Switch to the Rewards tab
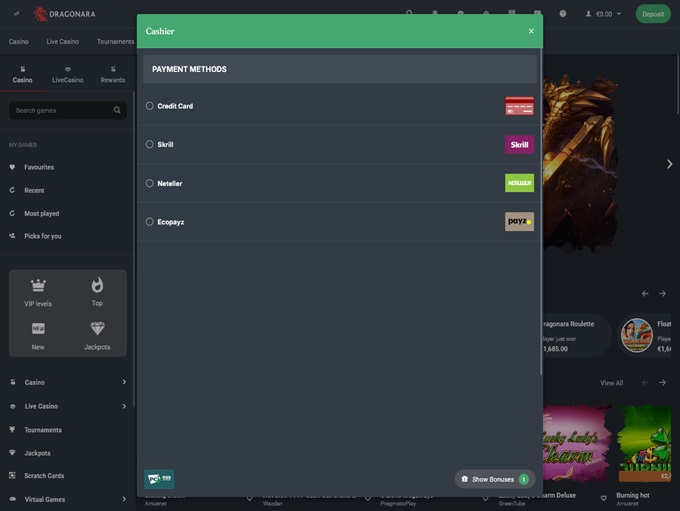Image resolution: width=680 pixels, height=511 pixels. click(x=113, y=75)
